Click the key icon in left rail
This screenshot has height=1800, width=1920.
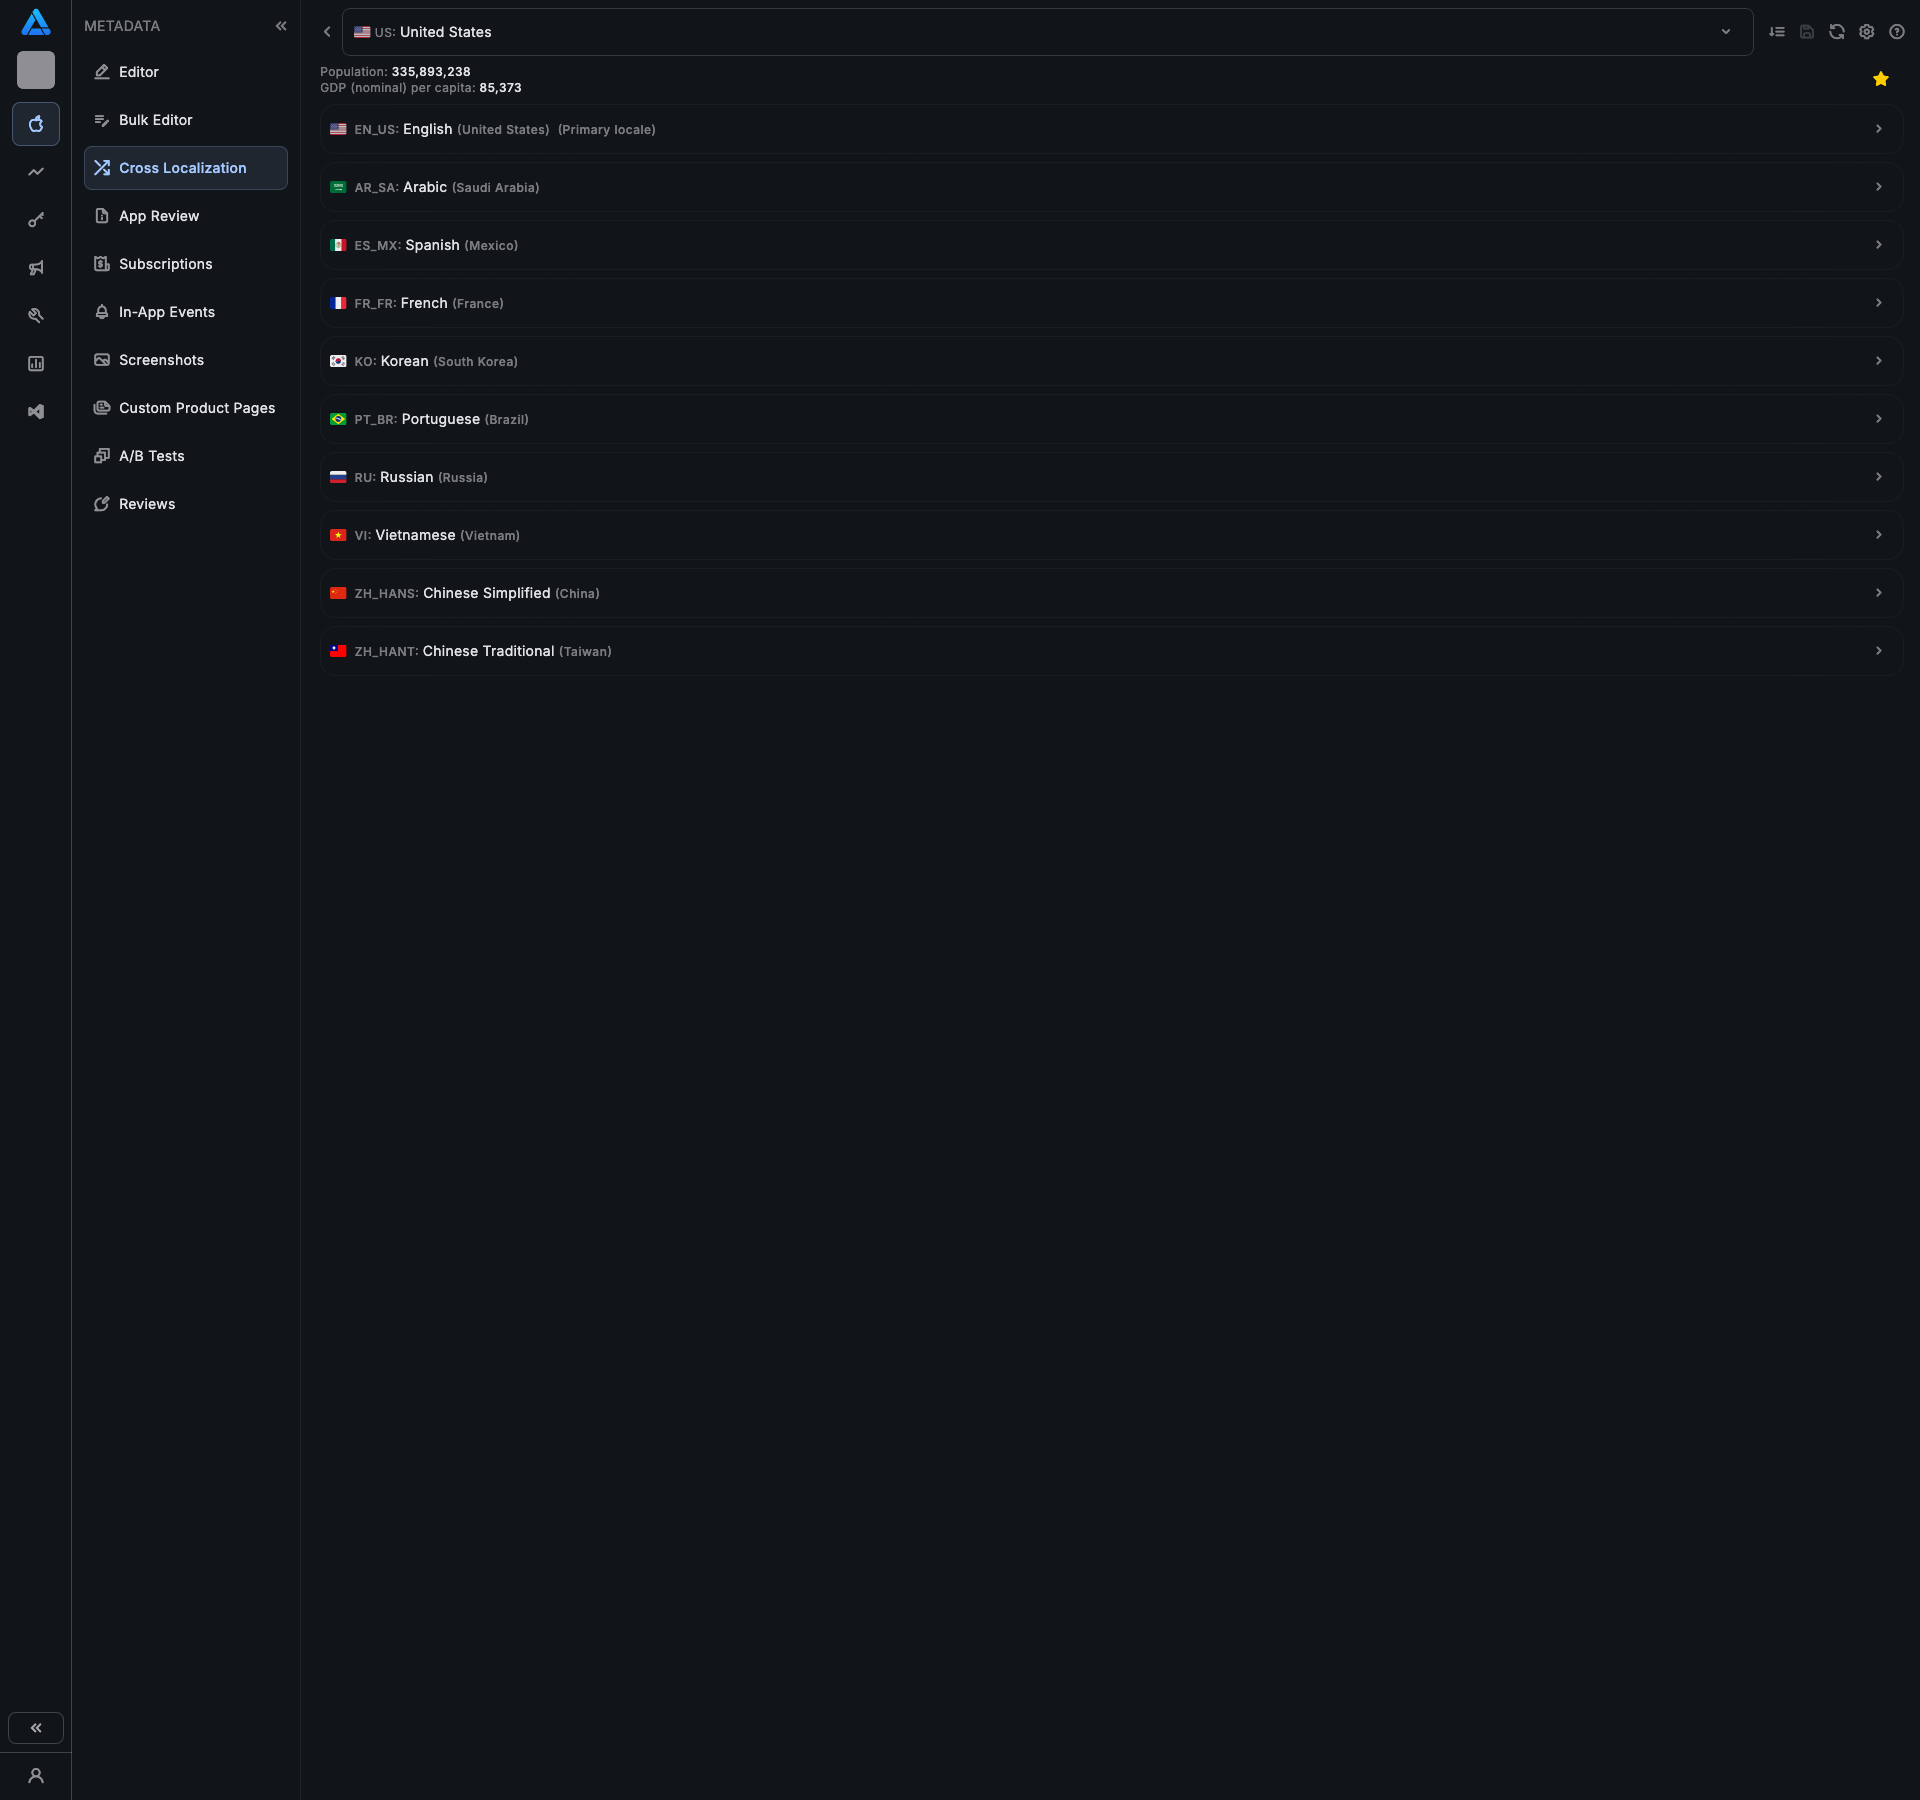[36, 220]
